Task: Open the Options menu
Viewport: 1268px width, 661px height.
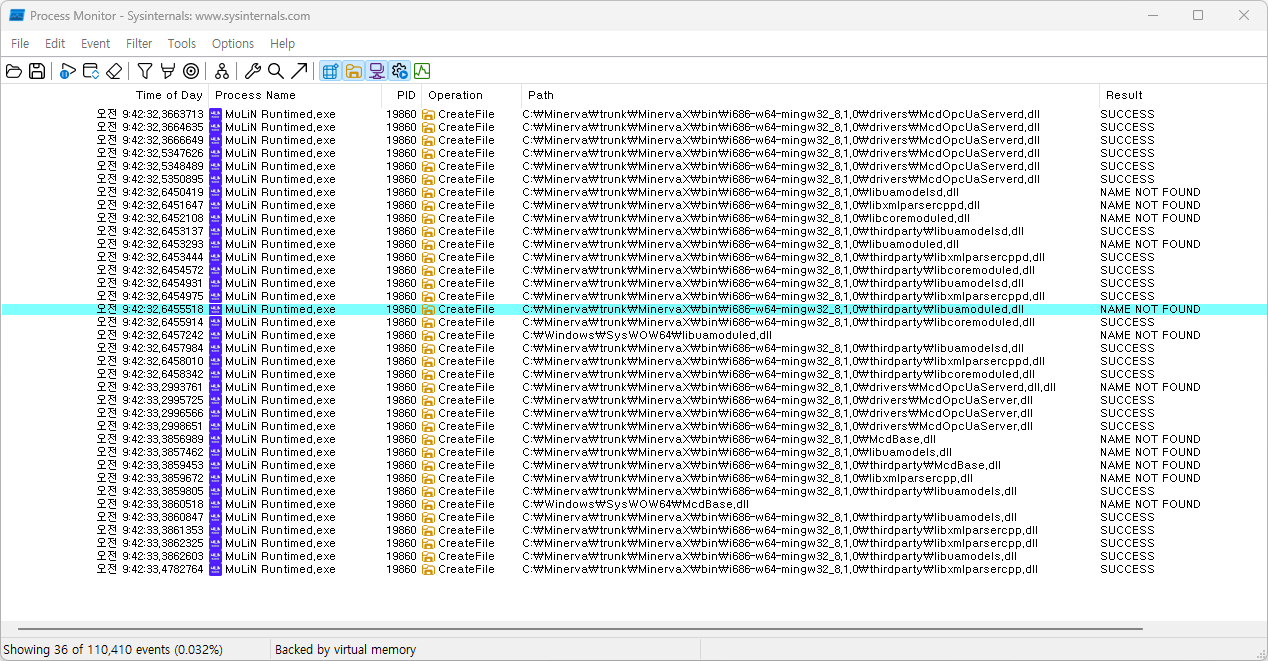Action: [233, 44]
